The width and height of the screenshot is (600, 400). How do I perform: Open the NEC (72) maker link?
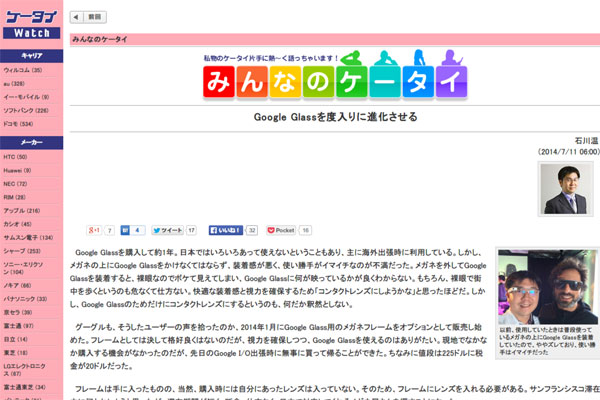point(15,184)
